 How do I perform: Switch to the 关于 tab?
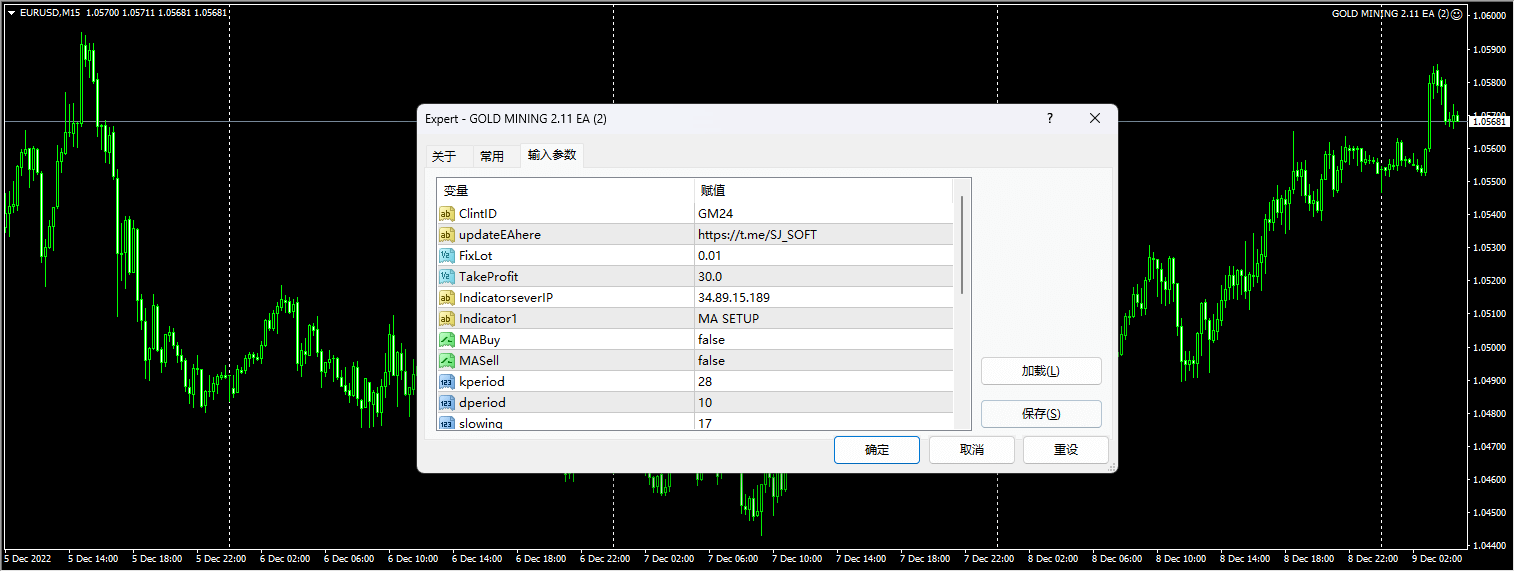click(x=444, y=156)
